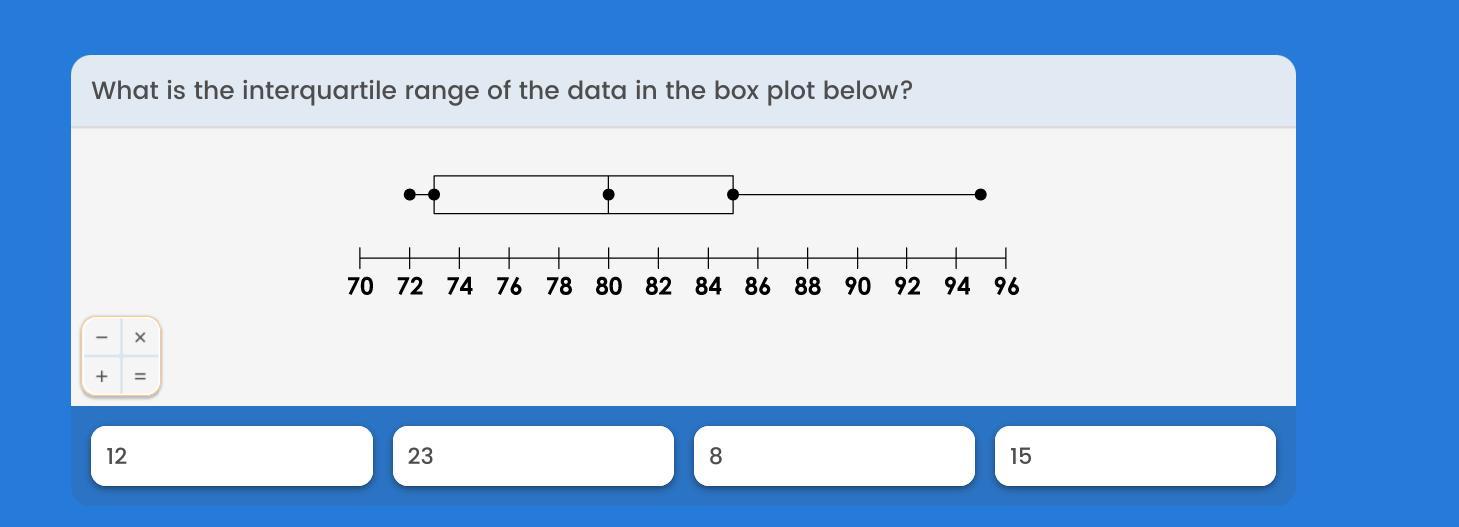Screen dimensions: 1459x527
Task: Choose answer option 8
Action: tap(834, 456)
